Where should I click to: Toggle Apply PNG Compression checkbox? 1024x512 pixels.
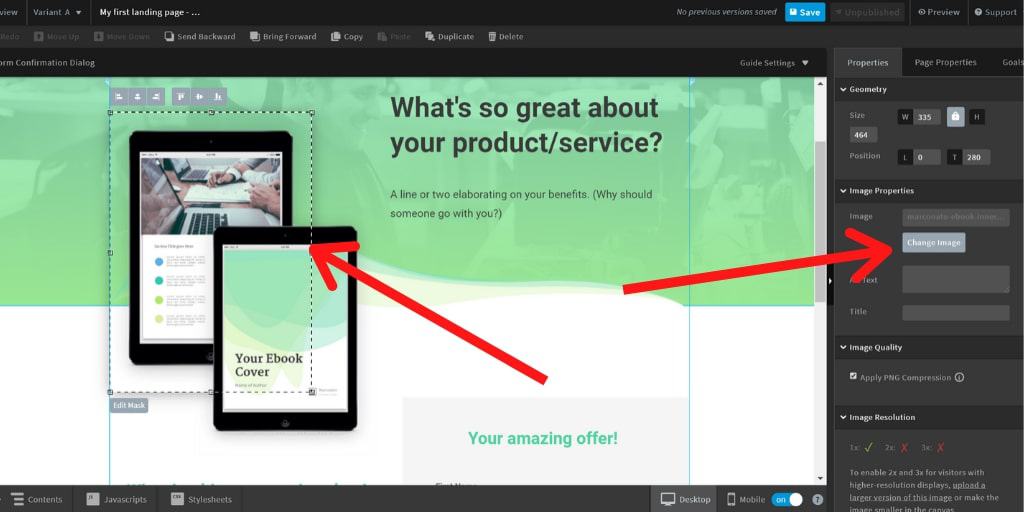(853, 376)
